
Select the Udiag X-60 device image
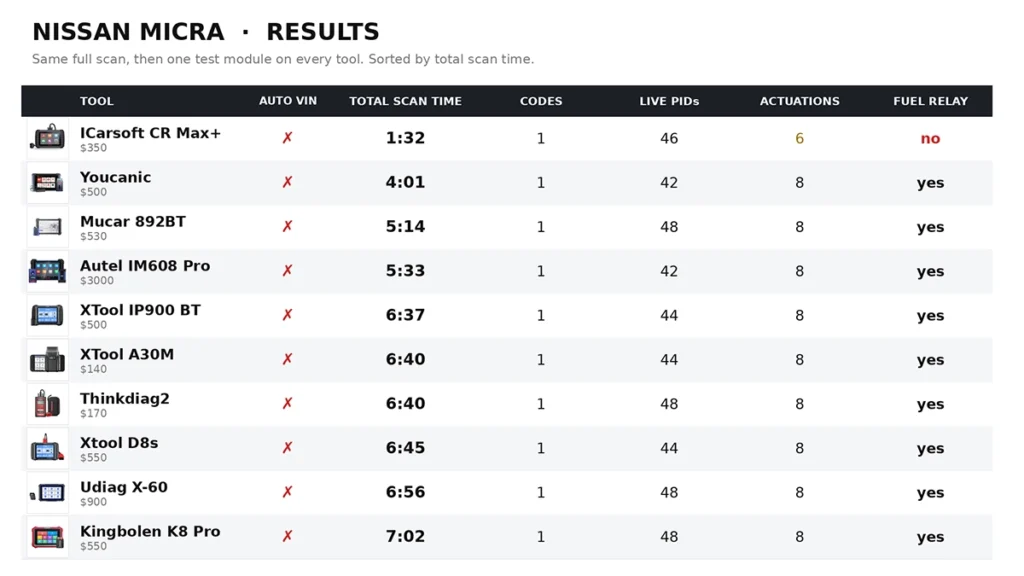pyautogui.click(x=48, y=492)
